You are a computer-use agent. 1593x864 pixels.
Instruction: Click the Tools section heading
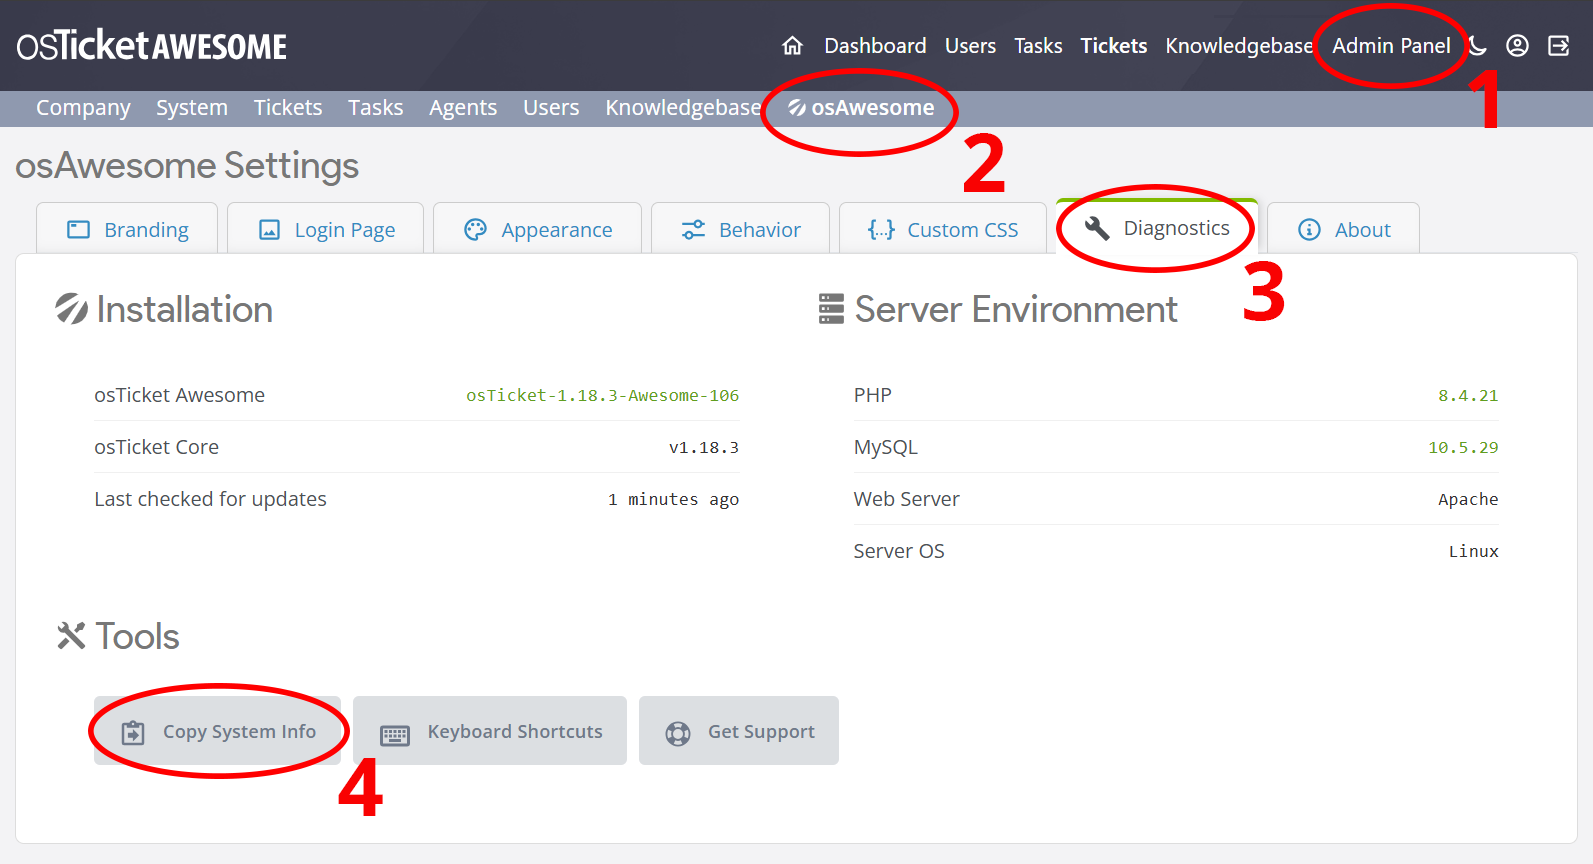118,636
